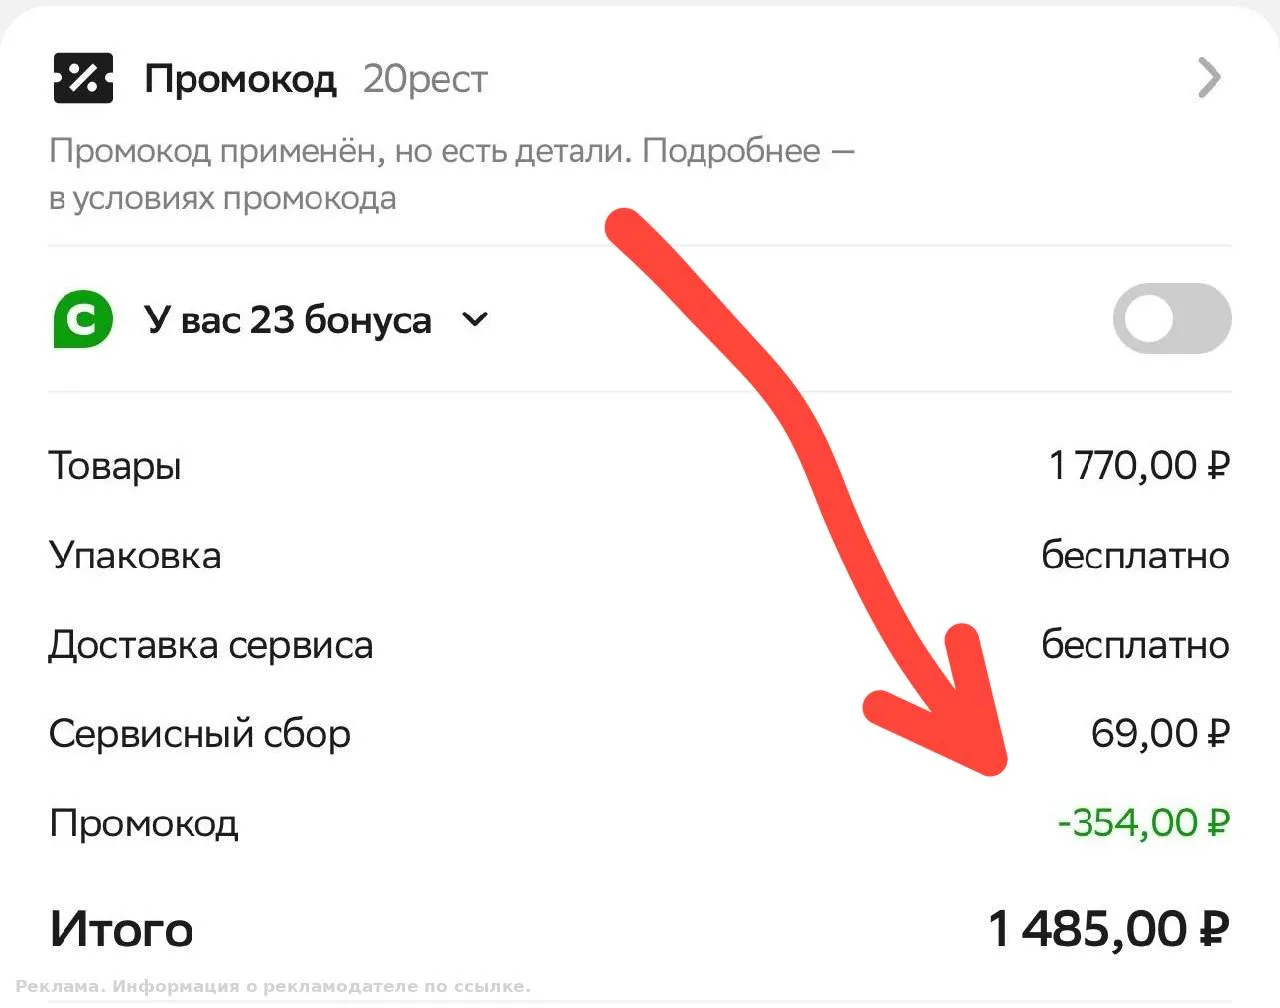This screenshot has width=1280, height=1008.
Task: Tap the Доставка сервиса row label
Action: (x=211, y=645)
